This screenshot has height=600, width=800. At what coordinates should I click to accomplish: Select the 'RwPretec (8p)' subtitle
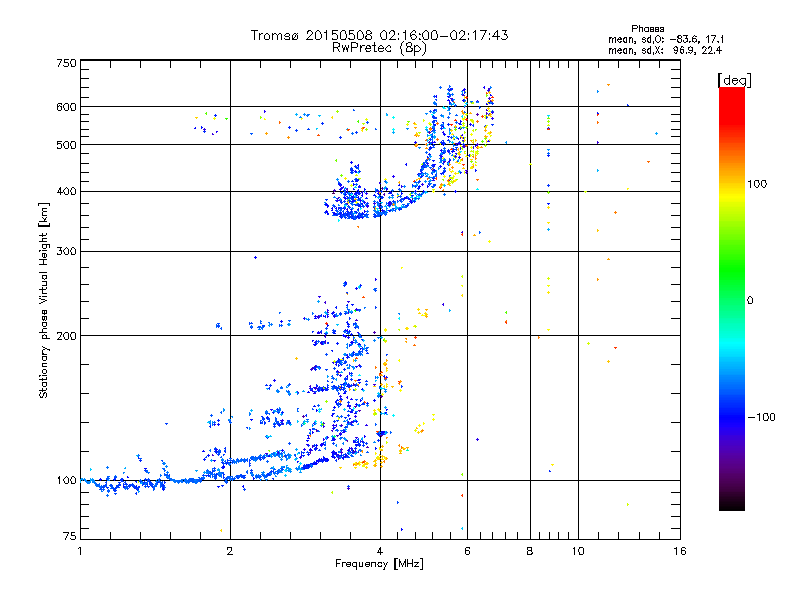[379, 48]
